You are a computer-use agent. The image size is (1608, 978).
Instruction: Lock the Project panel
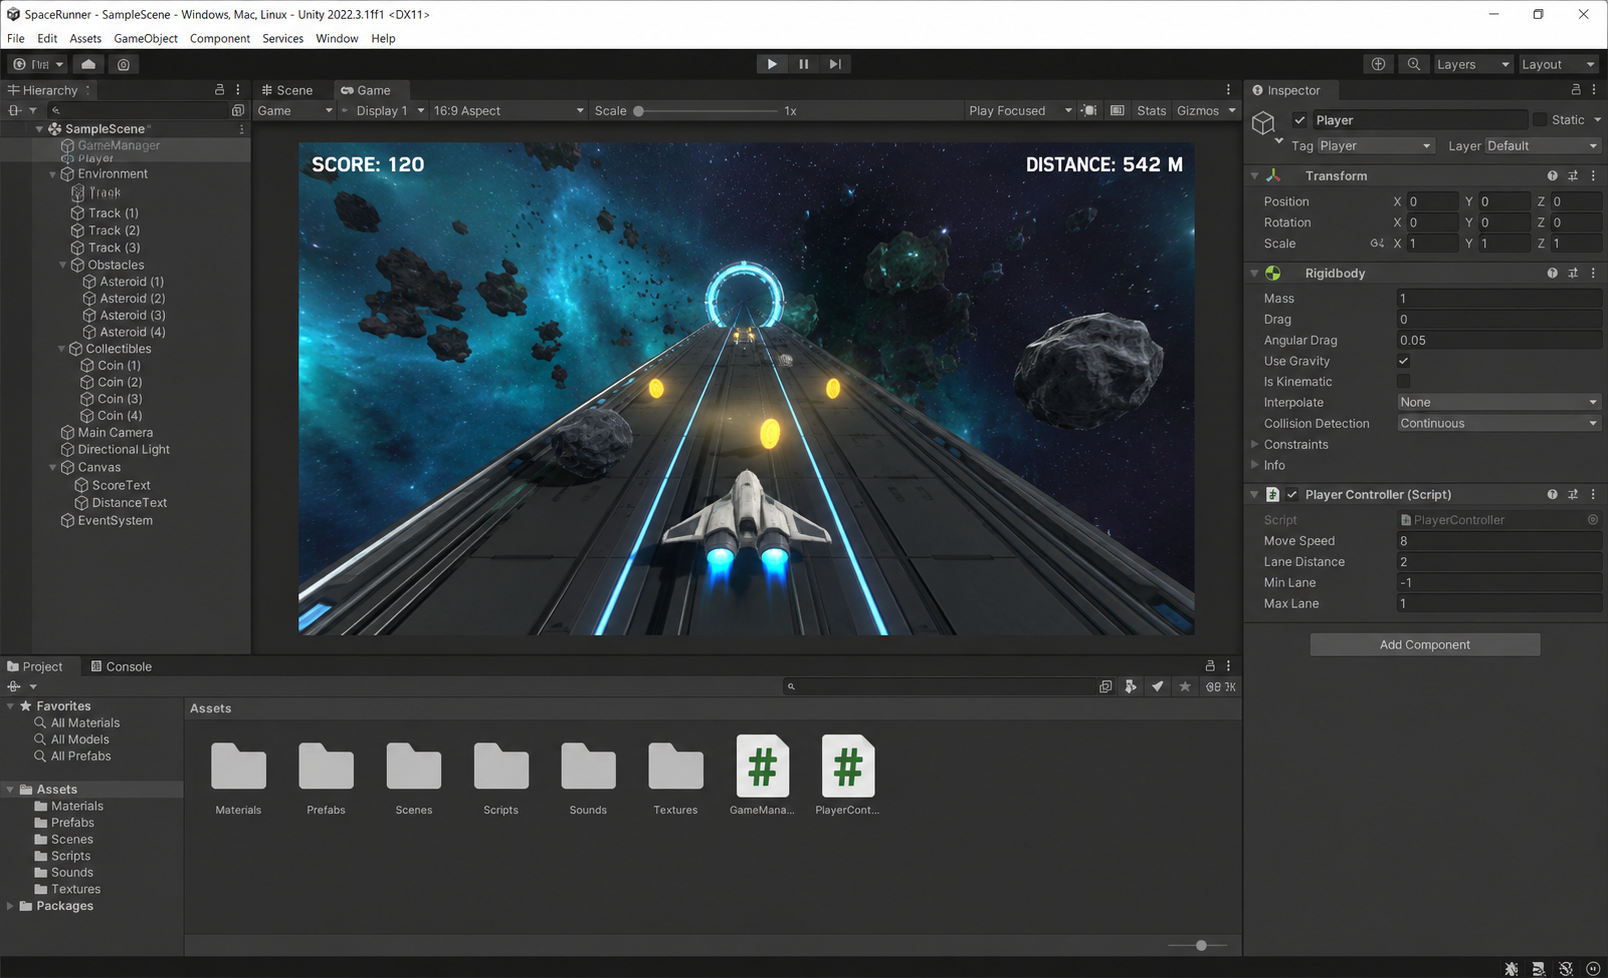pyautogui.click(x=1210, y=666)
